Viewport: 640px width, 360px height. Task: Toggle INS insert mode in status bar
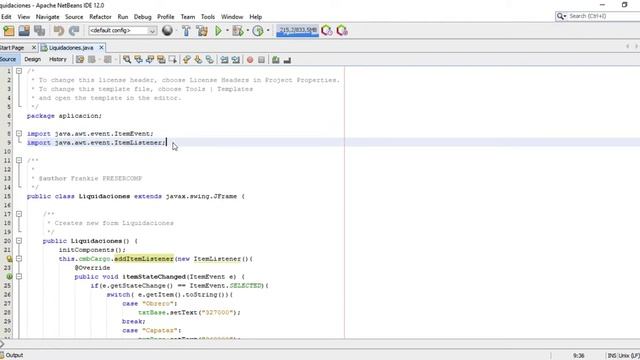click(611, 356)
